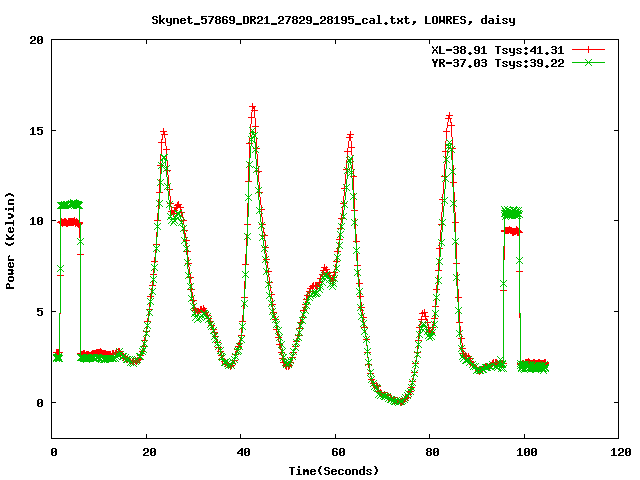The image size is (640, 480).
Task: Select the YR-37.03 Tsys:39.22 legend entry
Action: tap(498, 63)
